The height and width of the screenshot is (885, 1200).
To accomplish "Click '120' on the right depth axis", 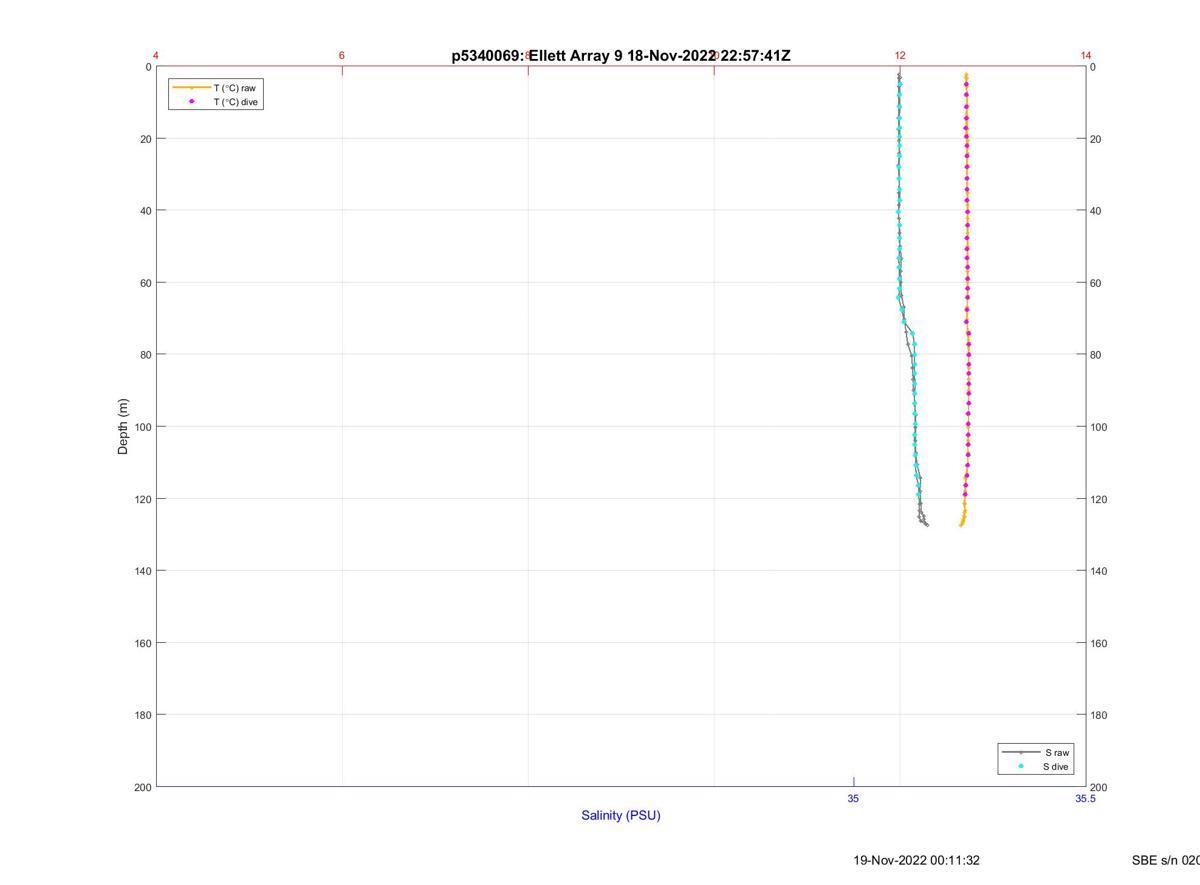I will pos(1098,499).
